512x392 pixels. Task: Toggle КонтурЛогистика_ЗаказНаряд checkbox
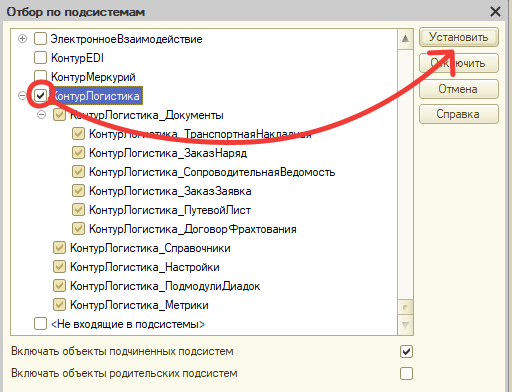[78, 153]
